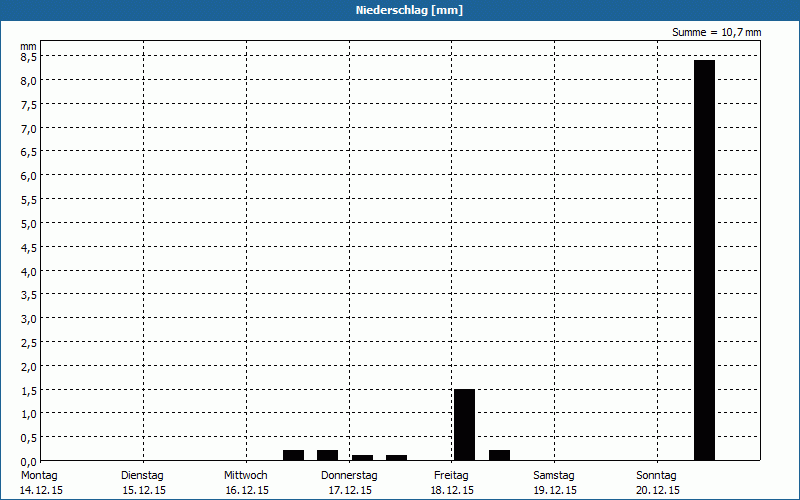This screenshot has width=800, height=500.
Task: Click the 4,5 value on the y-axis
Action: [29, 247]
